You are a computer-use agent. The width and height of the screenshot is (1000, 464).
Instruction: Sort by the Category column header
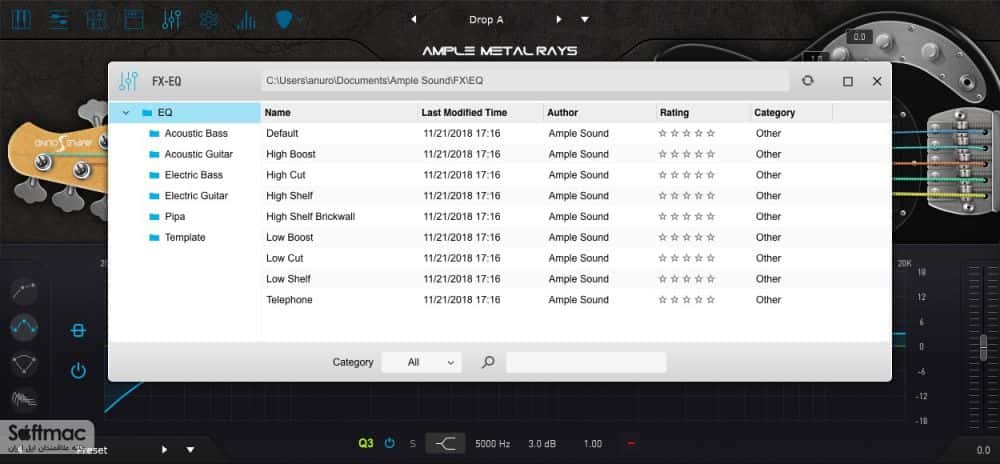coord(791,113)
